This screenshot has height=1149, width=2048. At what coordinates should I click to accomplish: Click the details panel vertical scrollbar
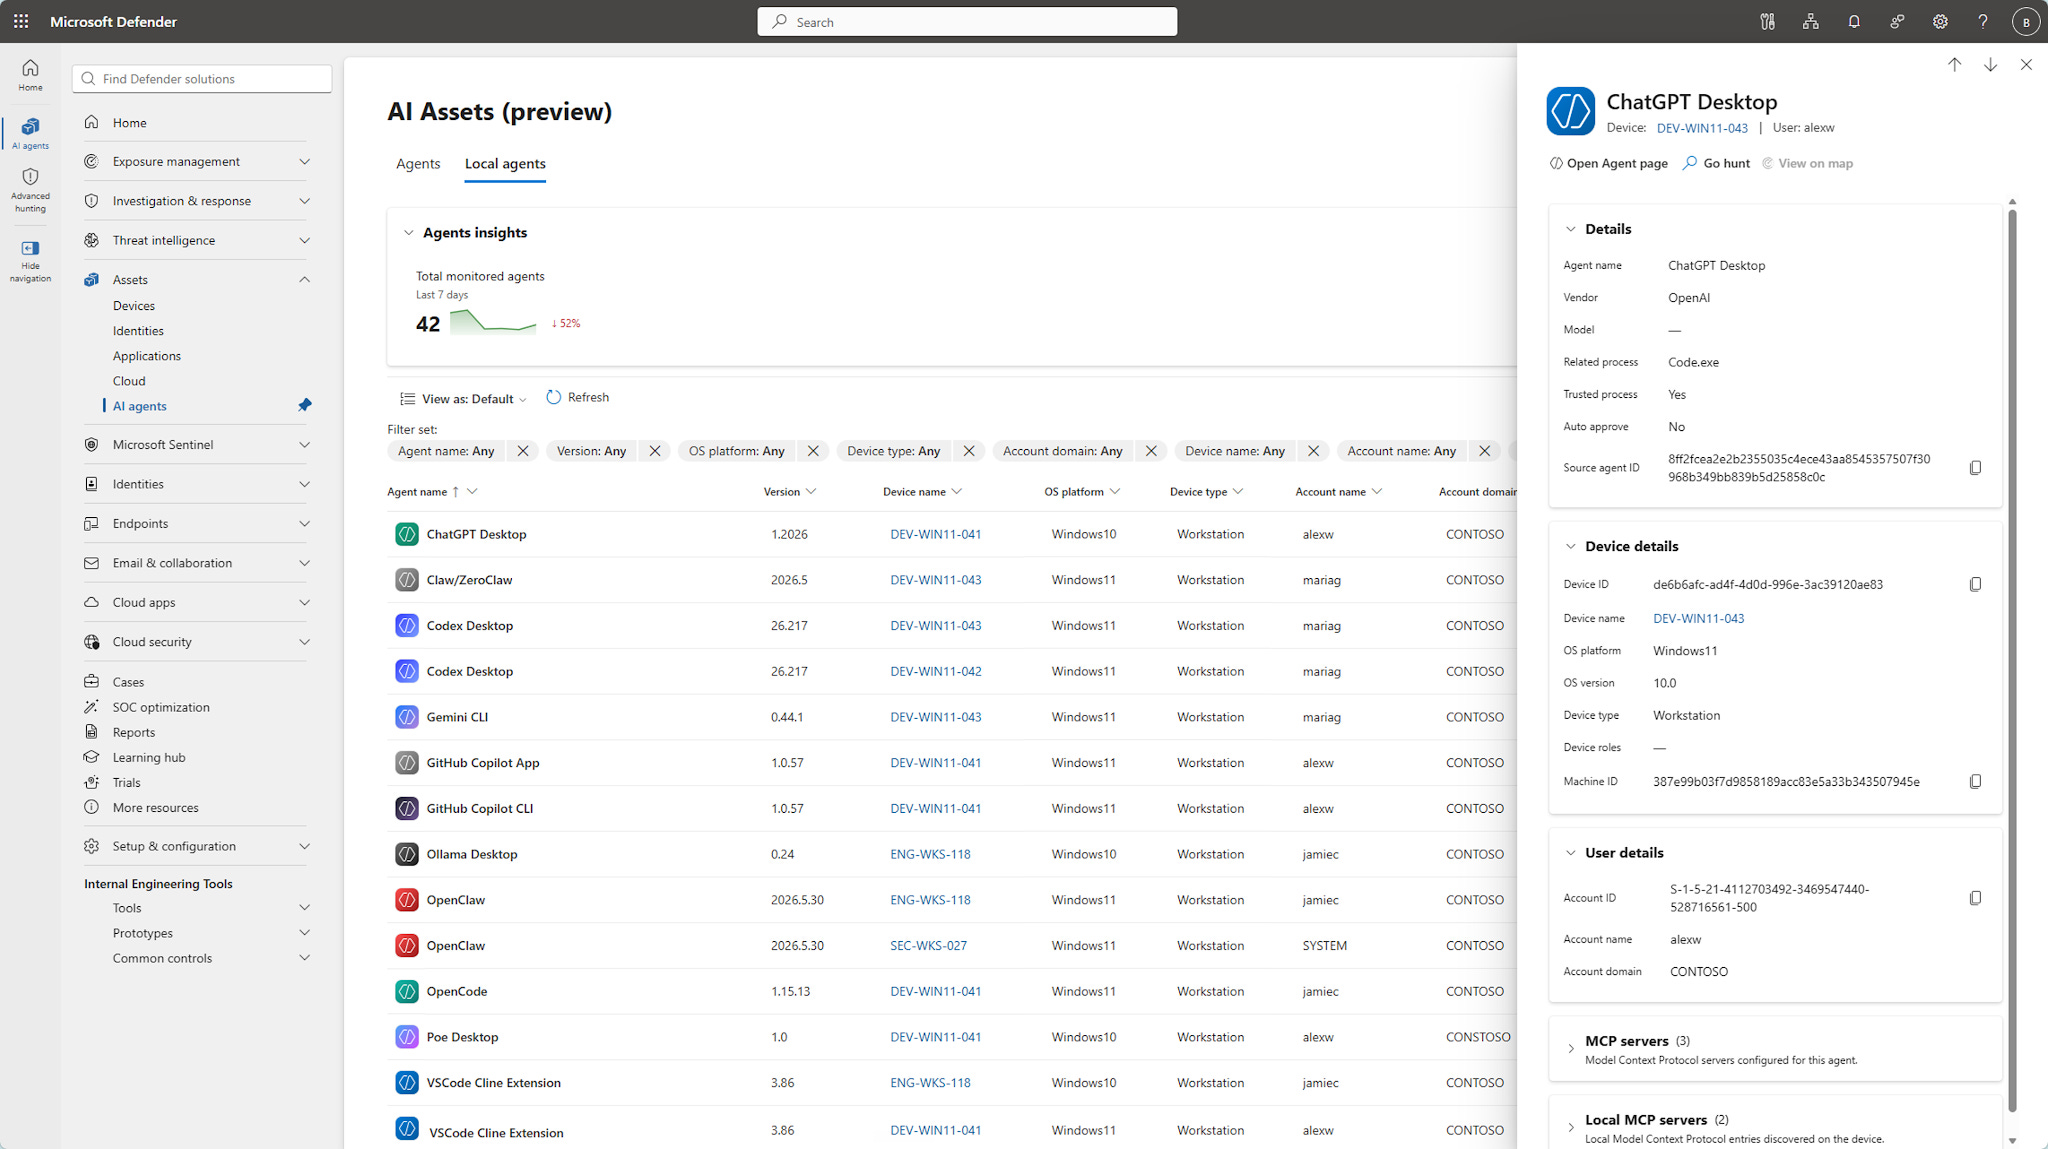point(2012,660)
